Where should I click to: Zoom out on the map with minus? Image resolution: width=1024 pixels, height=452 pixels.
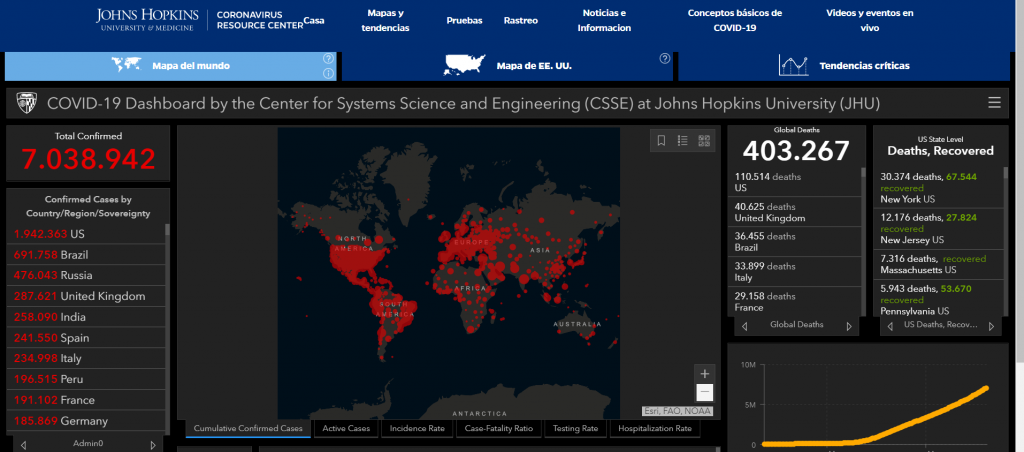click(705, 393)
